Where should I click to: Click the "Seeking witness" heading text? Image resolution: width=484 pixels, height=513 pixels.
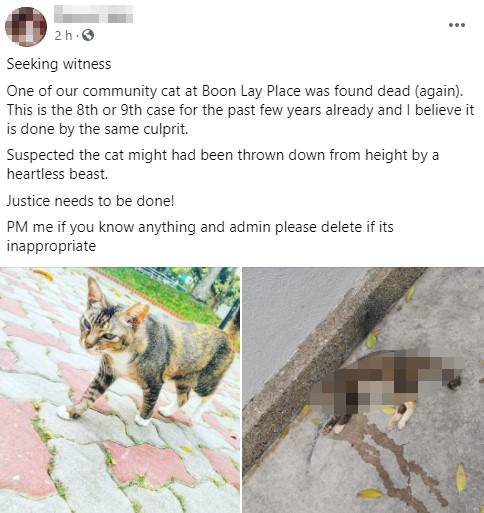click(59, 64)
